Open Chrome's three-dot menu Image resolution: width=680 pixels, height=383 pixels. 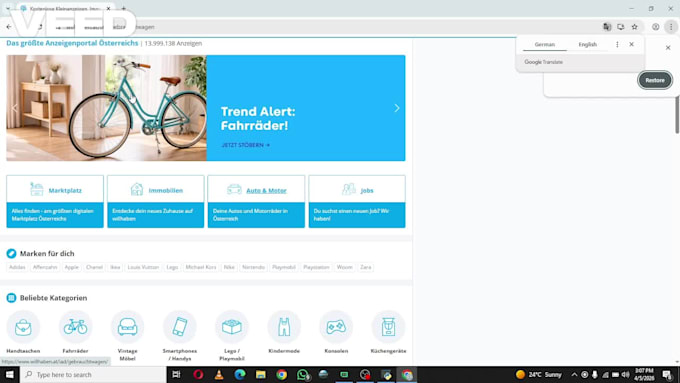pyautogui.click(x=671, y=27)
